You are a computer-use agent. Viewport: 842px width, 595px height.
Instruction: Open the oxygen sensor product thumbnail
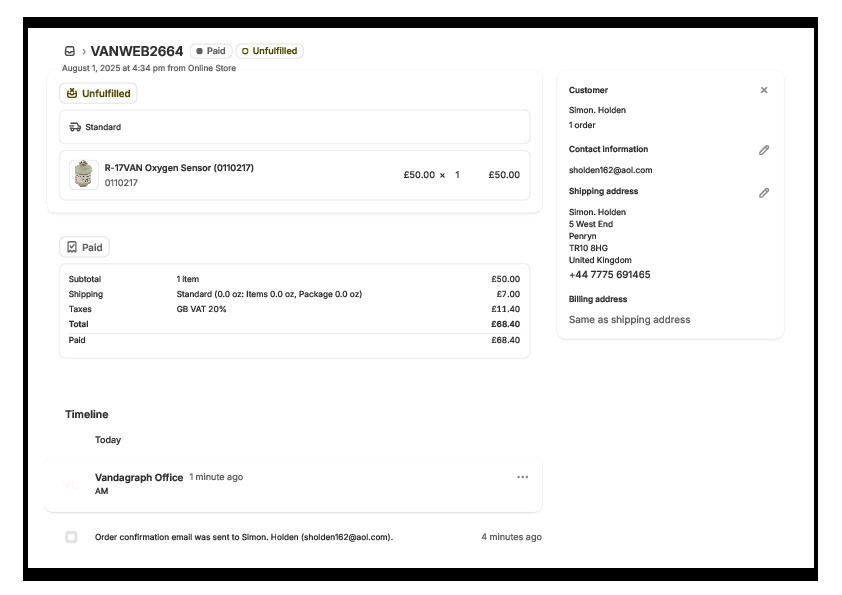[x=84, y=175]
